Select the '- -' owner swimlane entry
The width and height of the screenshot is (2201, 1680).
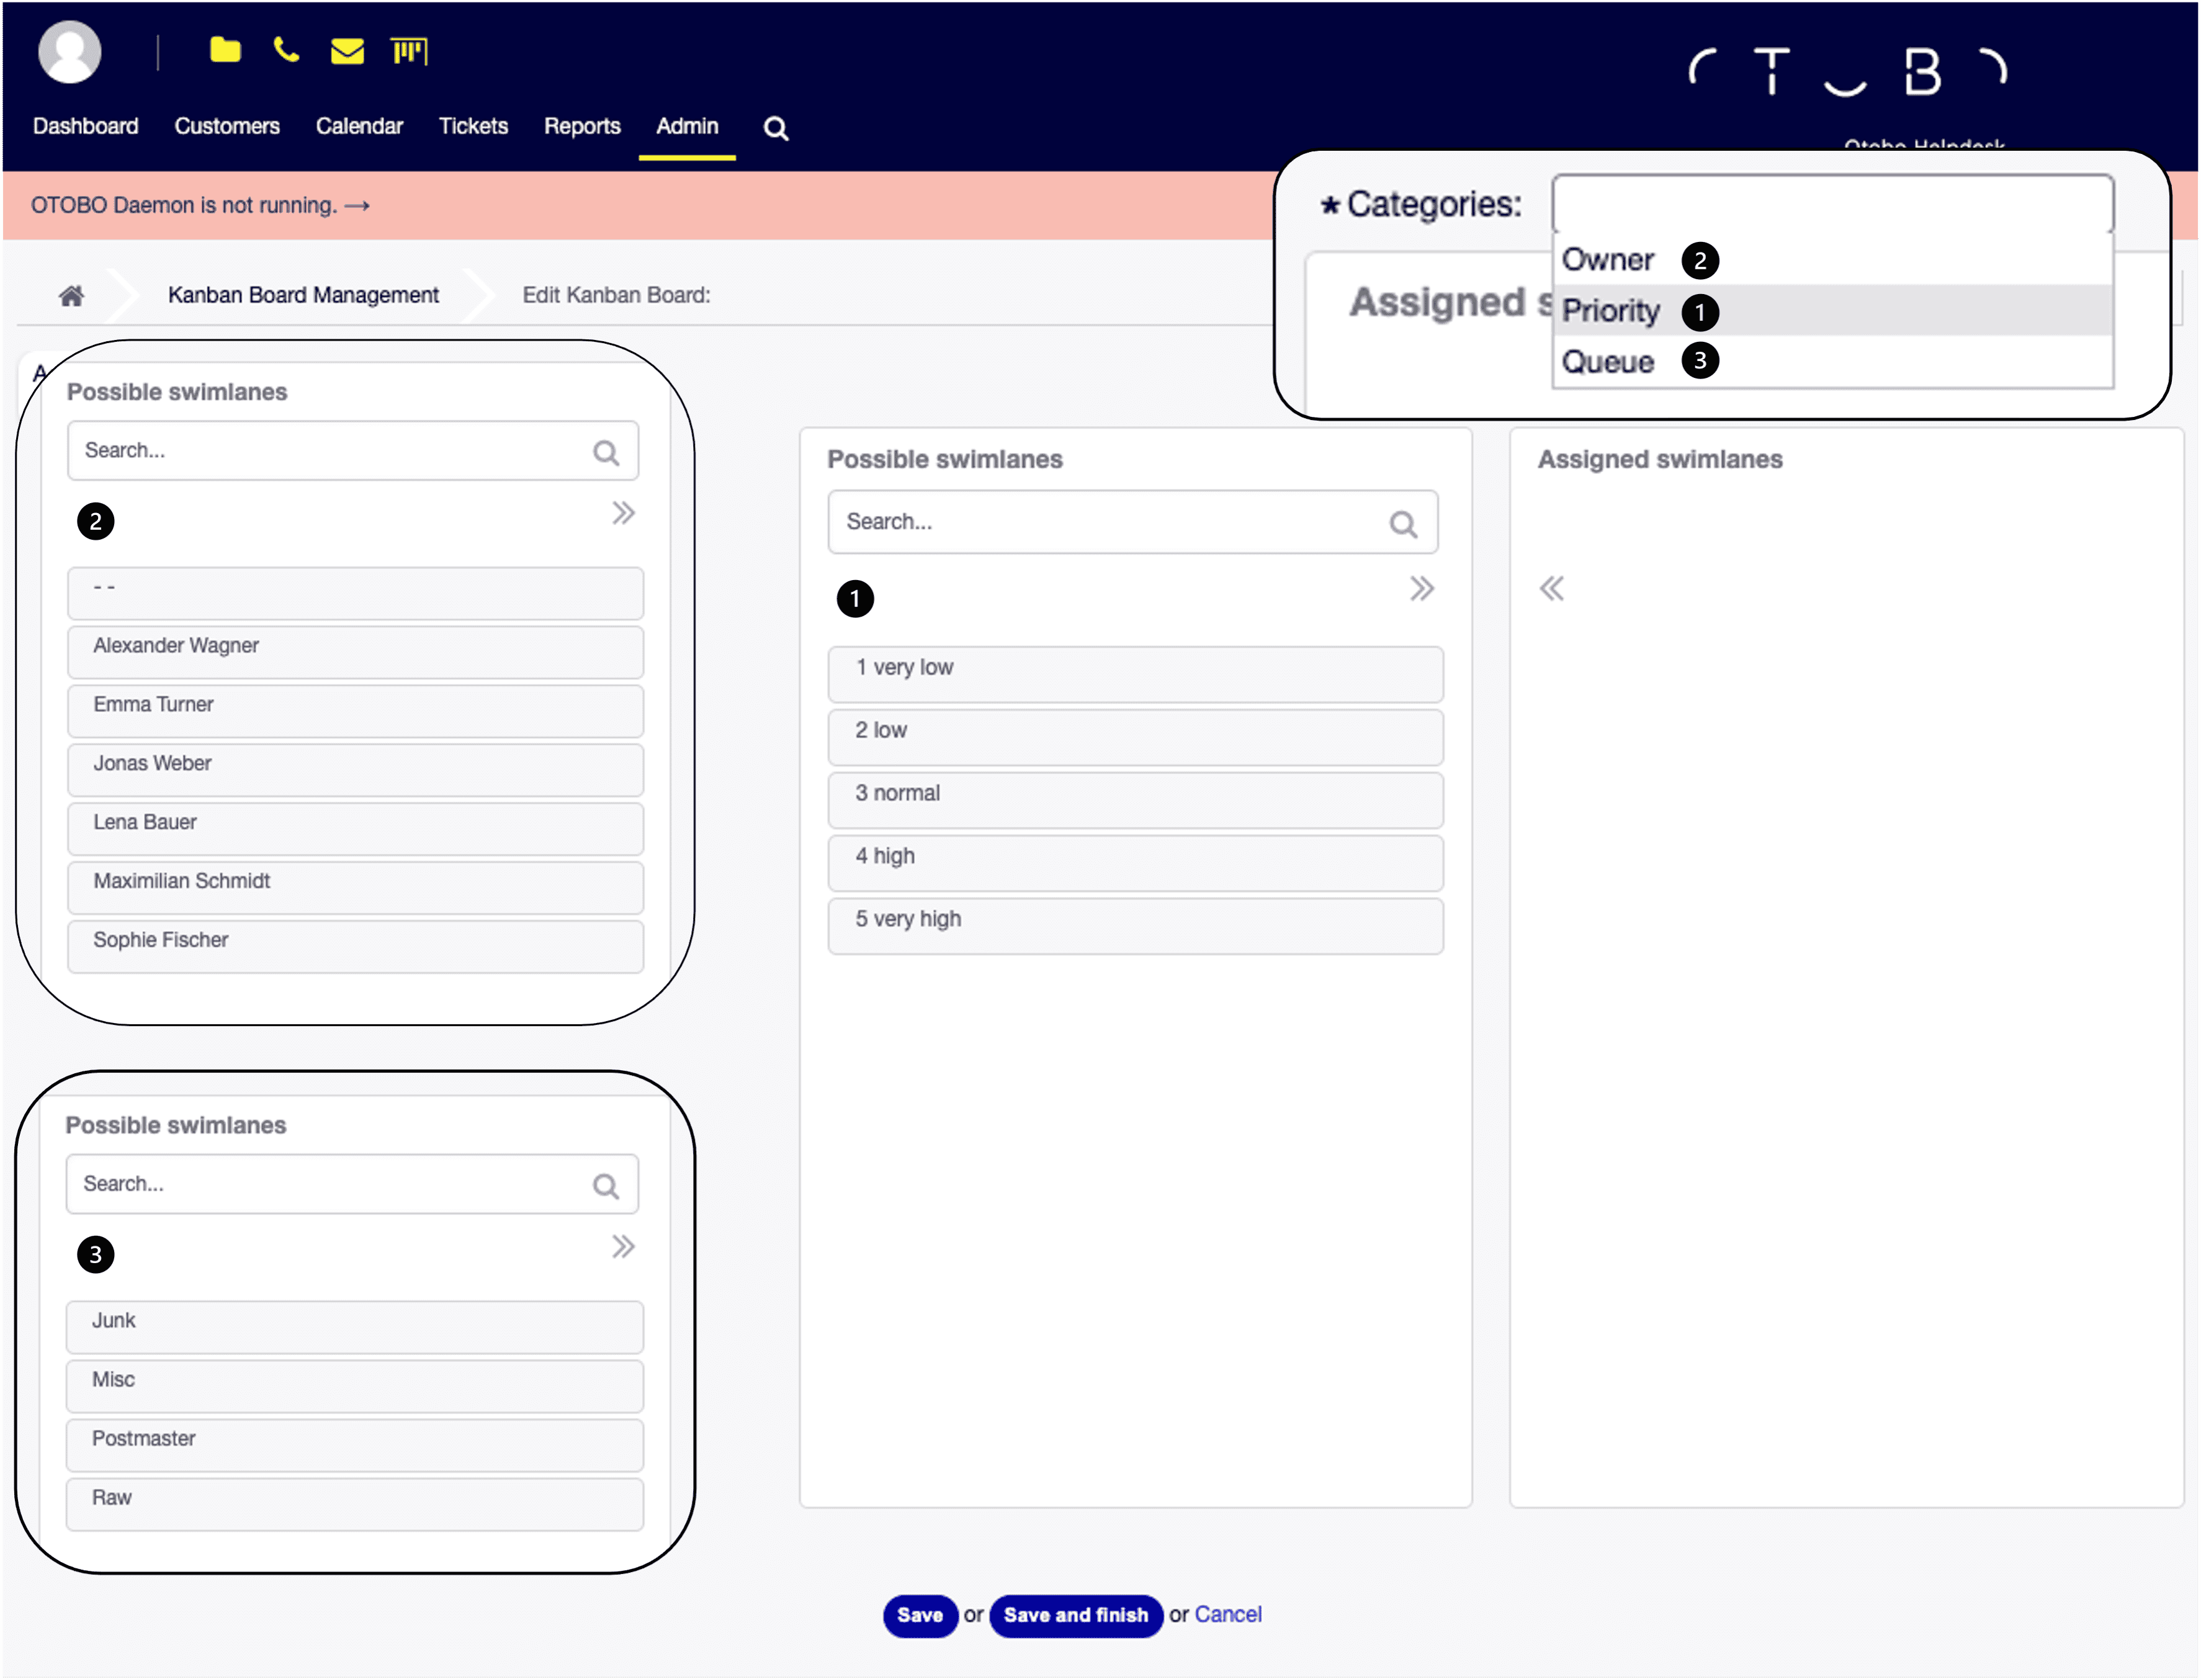[355, 593]
